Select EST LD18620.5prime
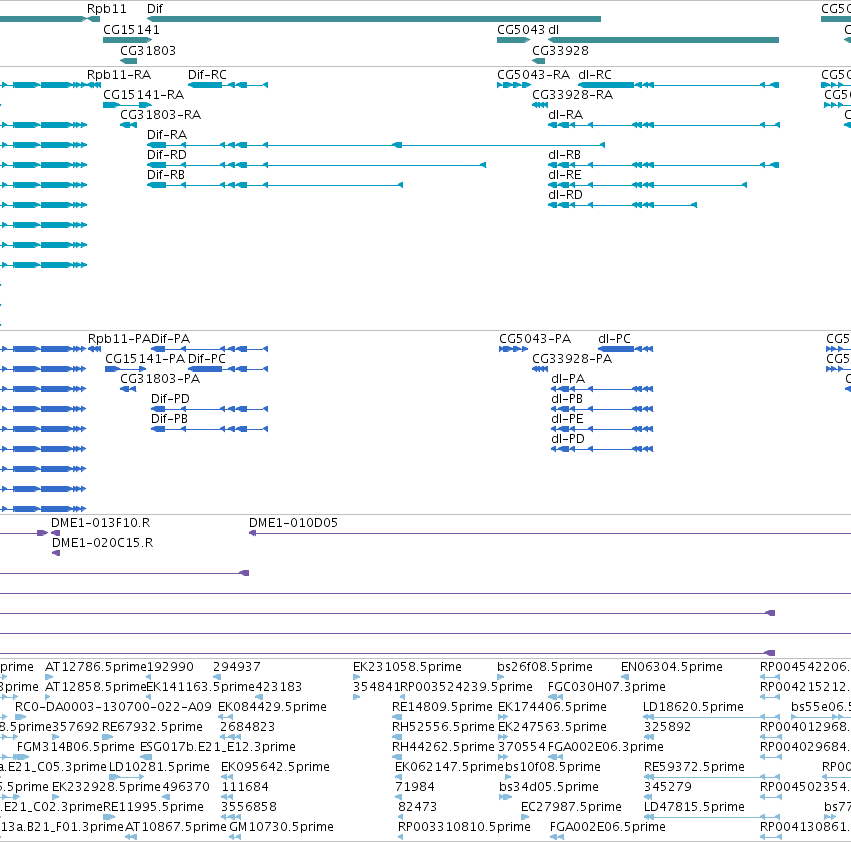This screenshot has height=842, width=851. tap(694, 707)
